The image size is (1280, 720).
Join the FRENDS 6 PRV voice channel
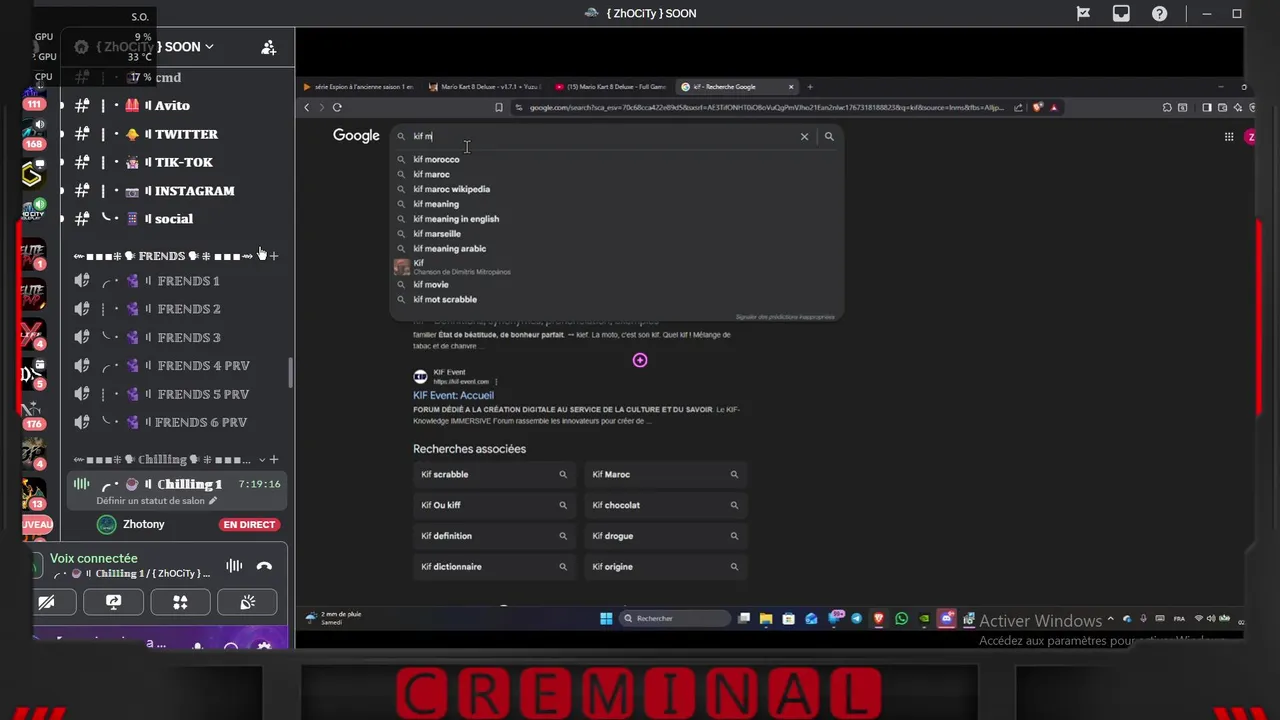click(x=175, y=422)
